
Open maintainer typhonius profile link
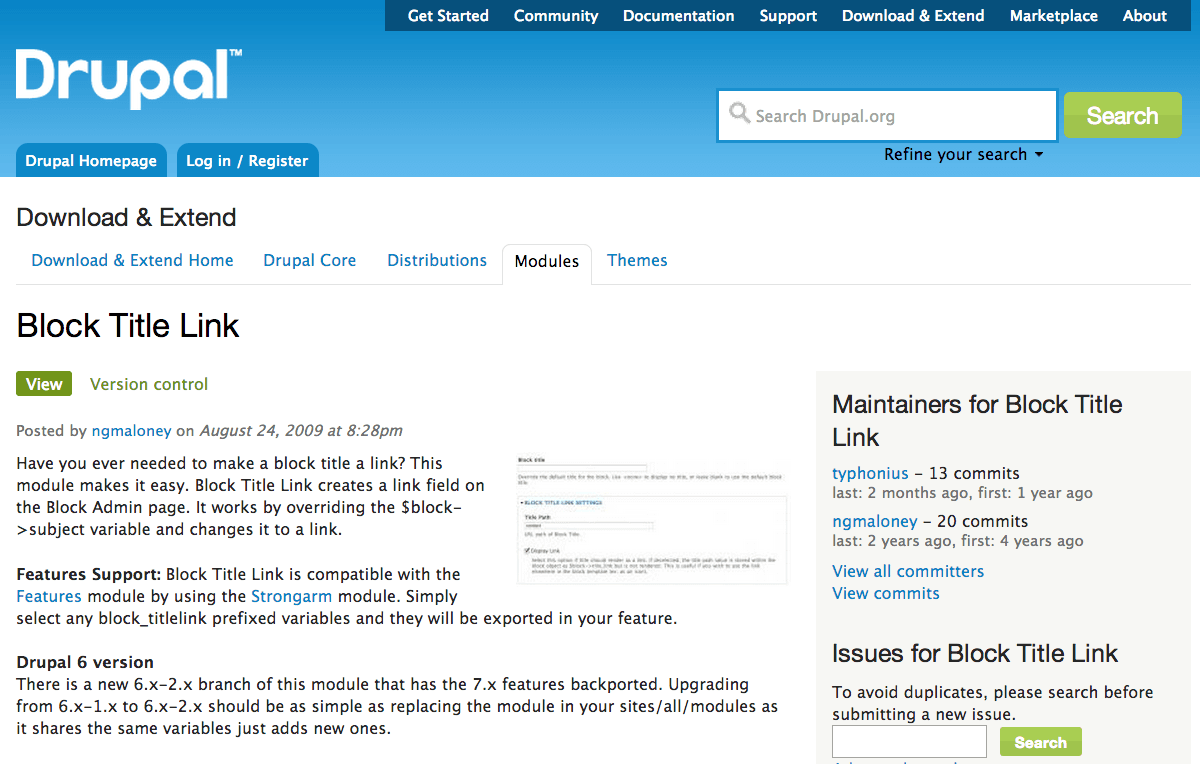[x=870, y=473]
